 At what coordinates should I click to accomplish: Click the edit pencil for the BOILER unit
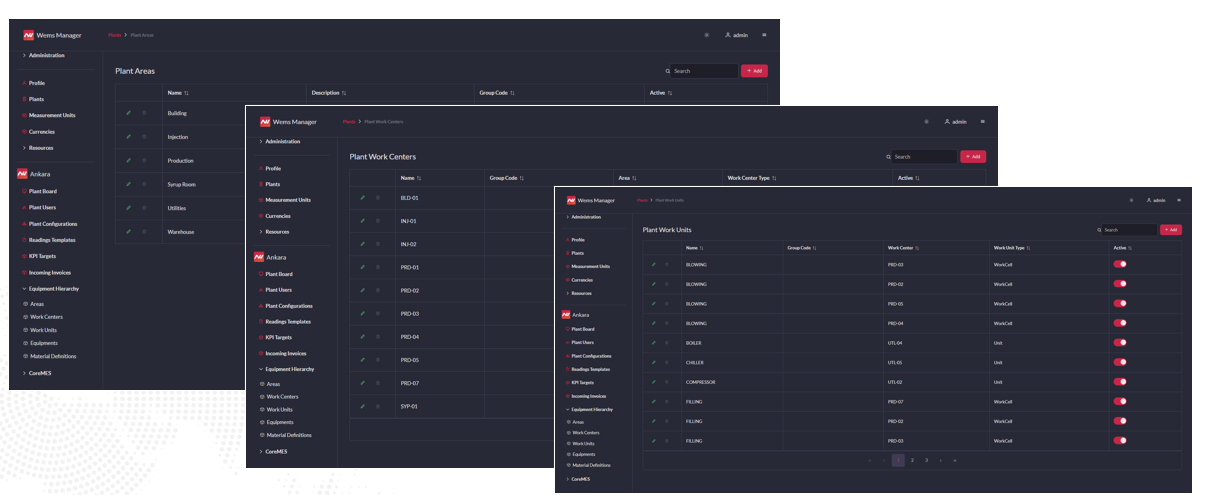[653, 342]
